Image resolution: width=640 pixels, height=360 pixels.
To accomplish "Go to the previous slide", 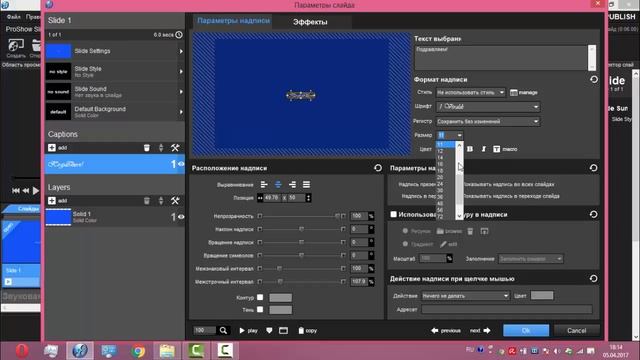I will coord(446,330).
